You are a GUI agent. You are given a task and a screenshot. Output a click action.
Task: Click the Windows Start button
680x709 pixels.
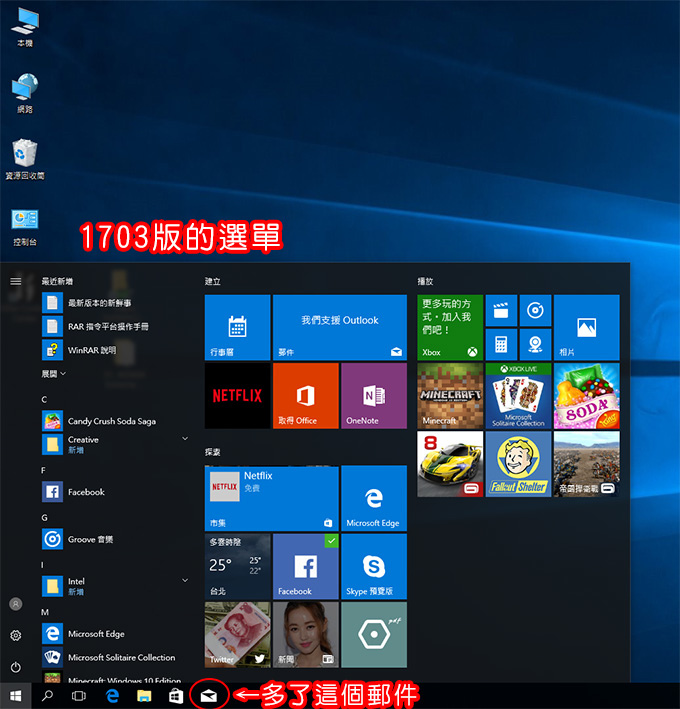[x=15, y=696]
